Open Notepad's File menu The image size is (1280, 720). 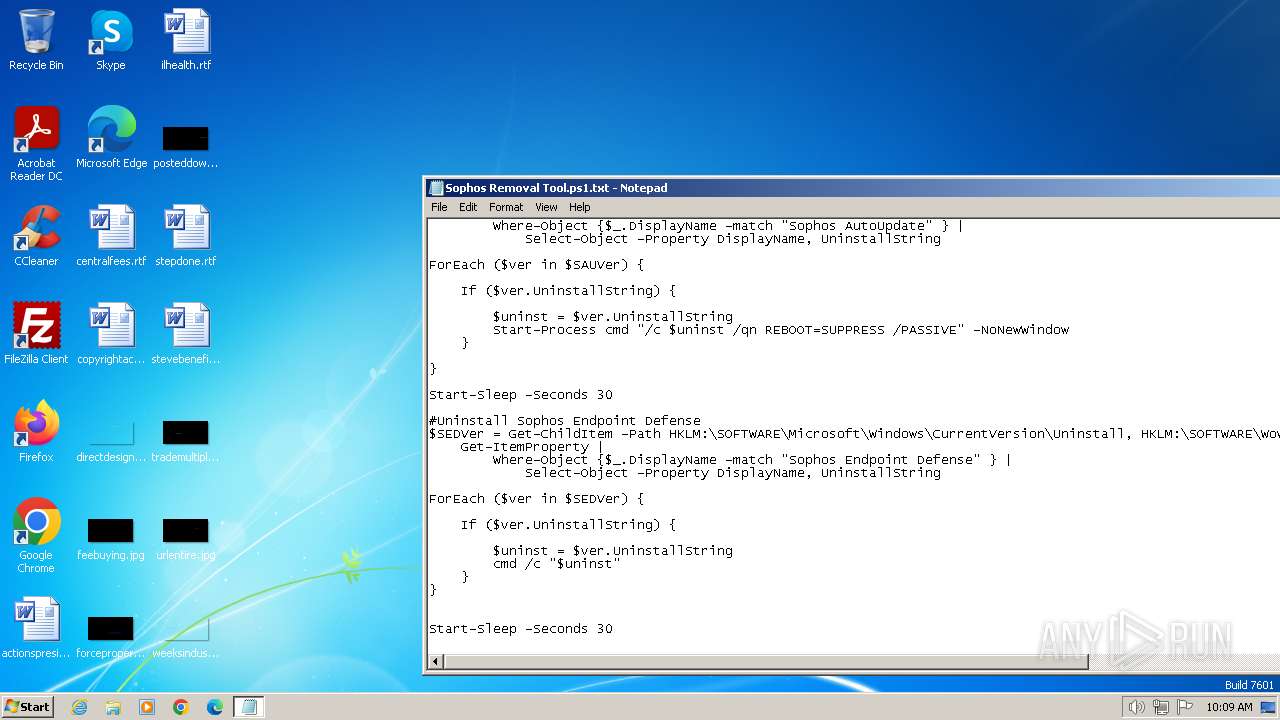point(439,207)
